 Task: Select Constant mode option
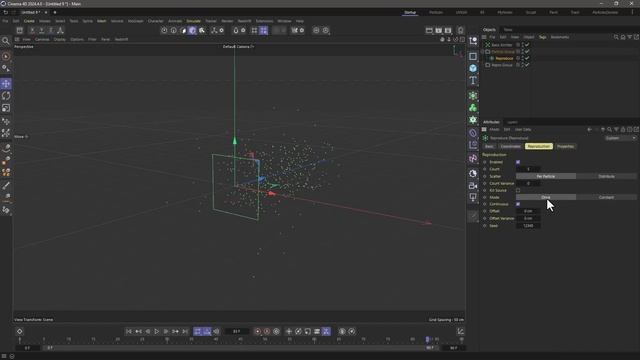coord(607,197)
